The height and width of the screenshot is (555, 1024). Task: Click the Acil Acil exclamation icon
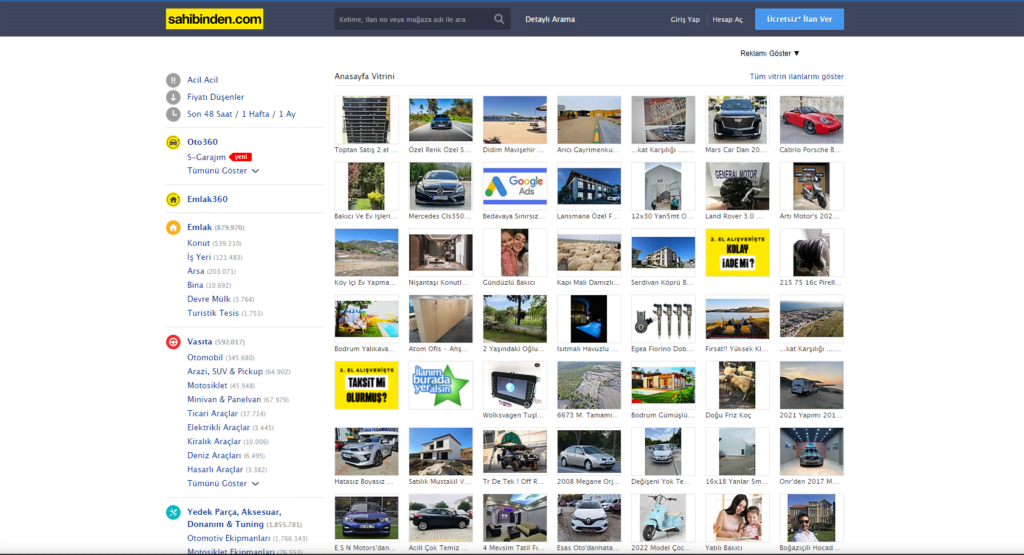(173, 80)
